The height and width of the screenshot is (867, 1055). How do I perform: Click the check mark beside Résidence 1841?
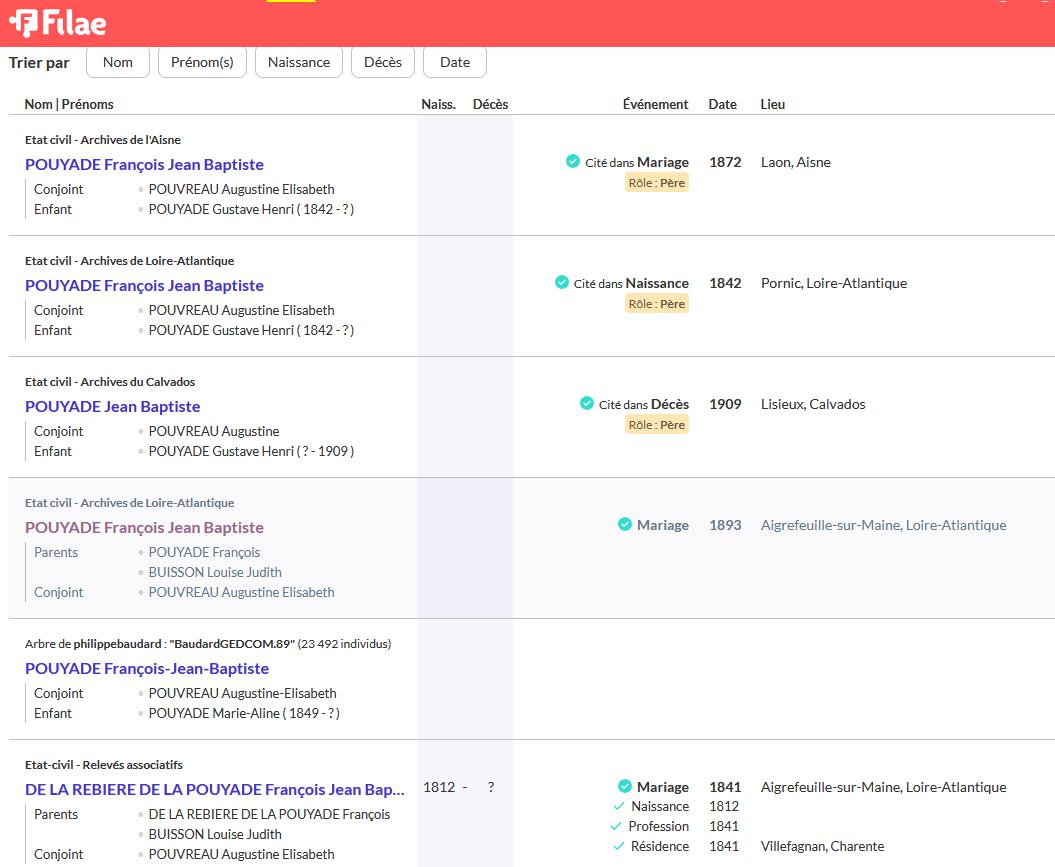[619, 846]
